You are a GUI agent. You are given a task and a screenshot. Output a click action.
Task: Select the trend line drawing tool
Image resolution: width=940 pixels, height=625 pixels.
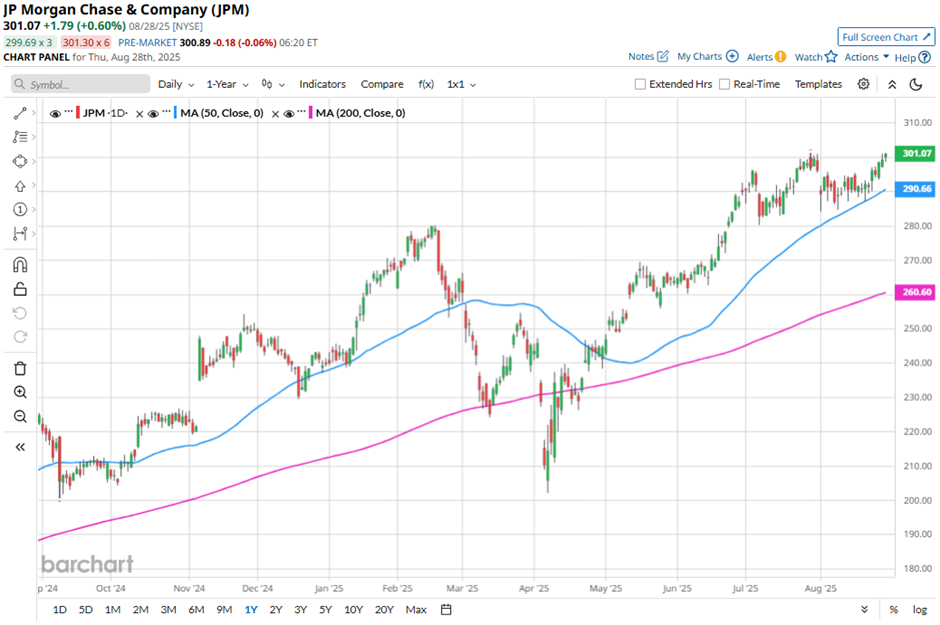[x=20, y=113]
